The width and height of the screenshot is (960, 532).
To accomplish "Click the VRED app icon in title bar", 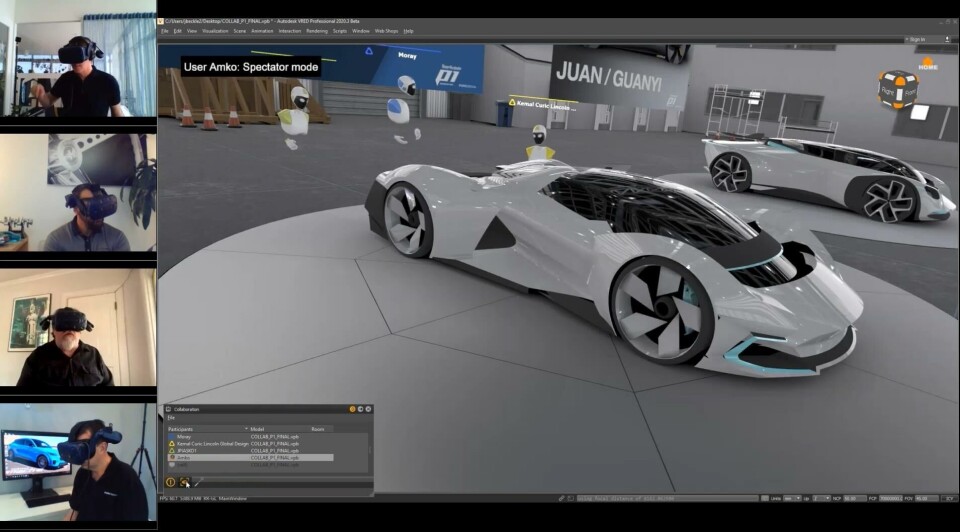I will (161, 21).
